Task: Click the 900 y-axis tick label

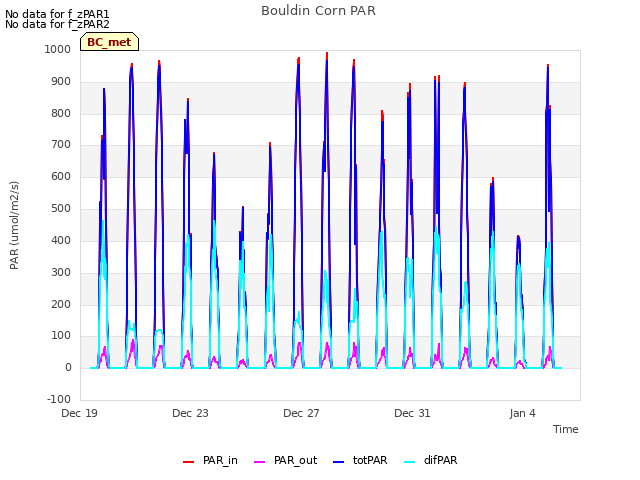Action: click(61, 82)
